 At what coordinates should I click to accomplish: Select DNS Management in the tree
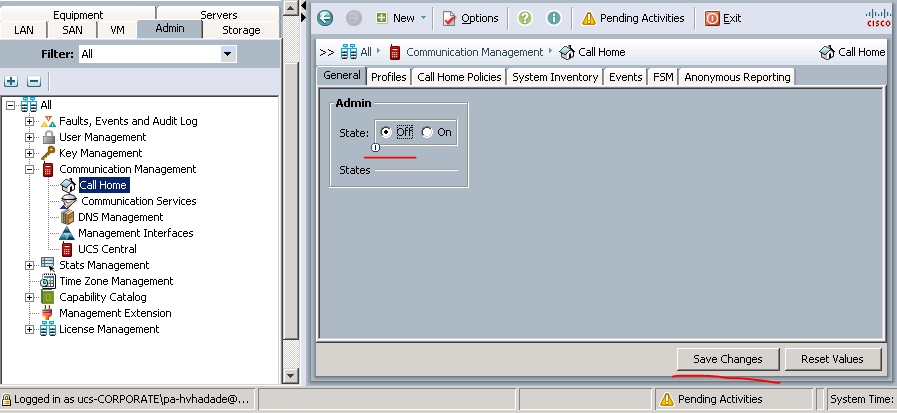[121, 217]
